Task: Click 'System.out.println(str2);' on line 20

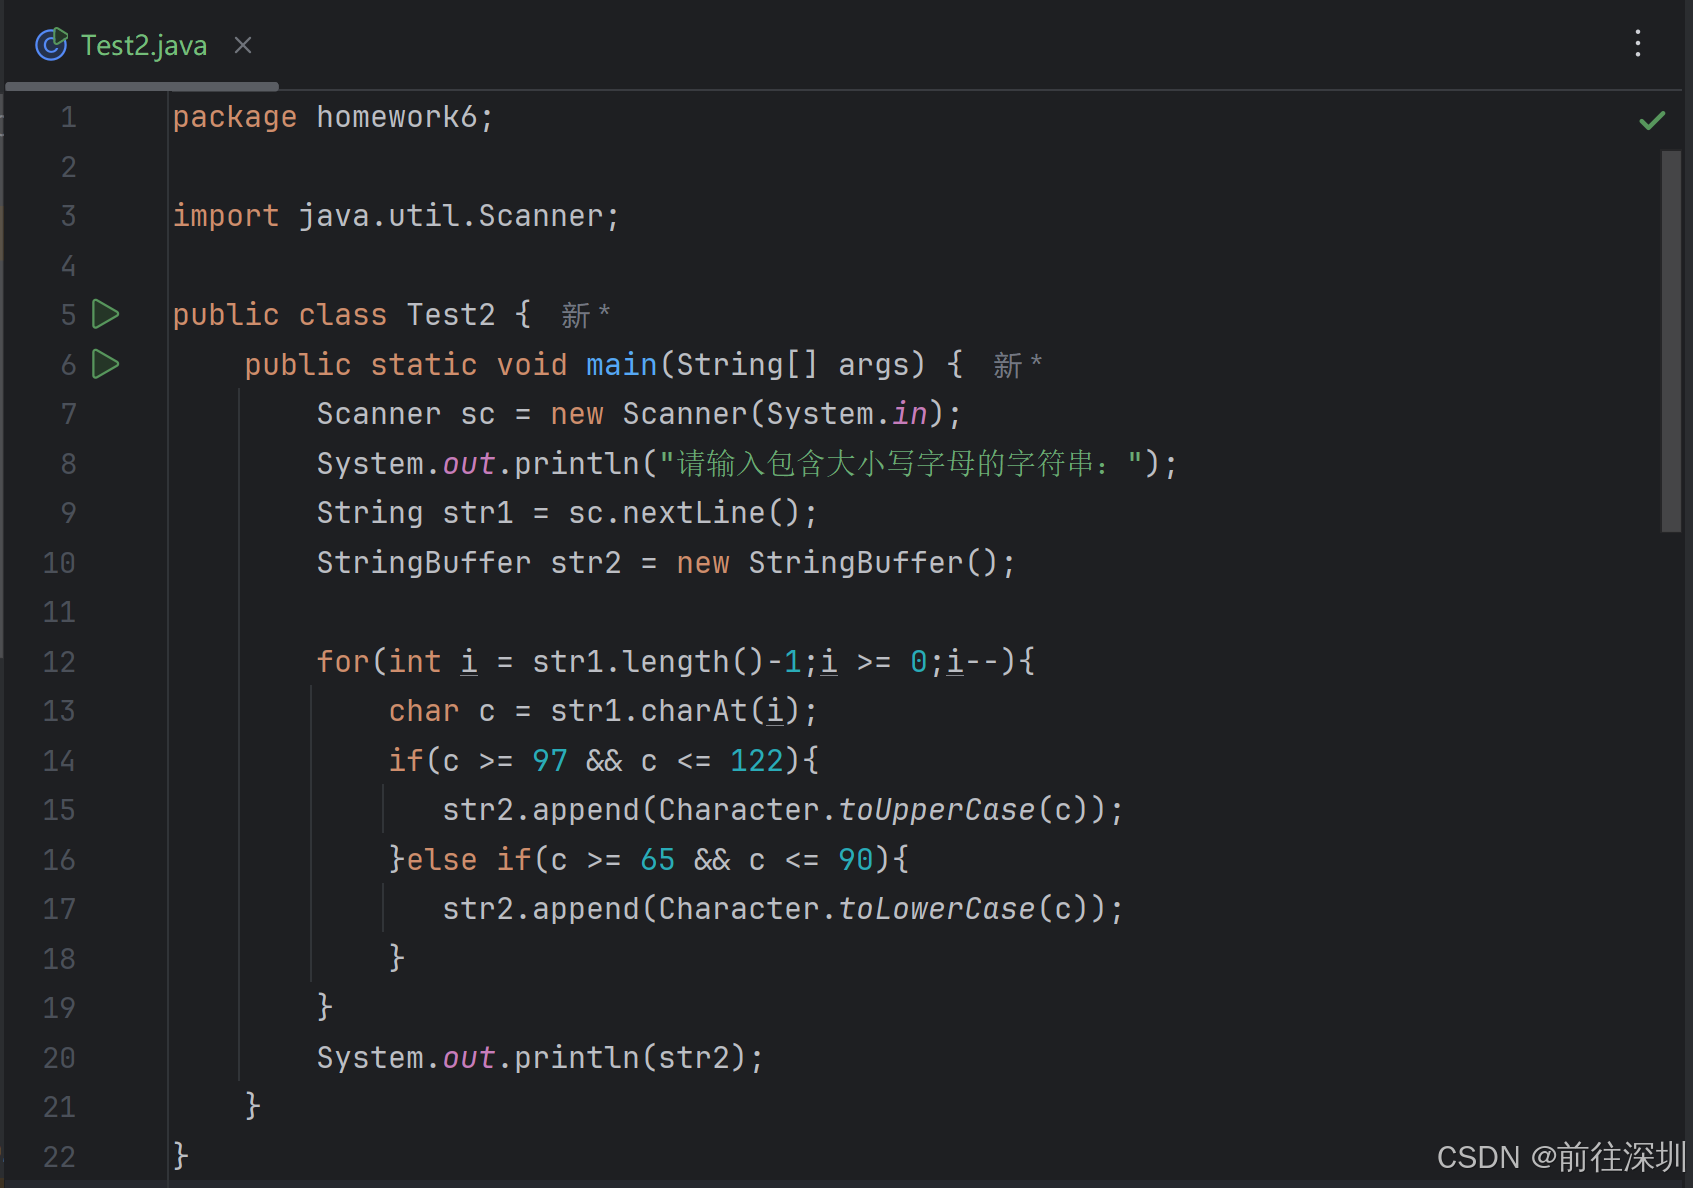Action: [540, 1058]
